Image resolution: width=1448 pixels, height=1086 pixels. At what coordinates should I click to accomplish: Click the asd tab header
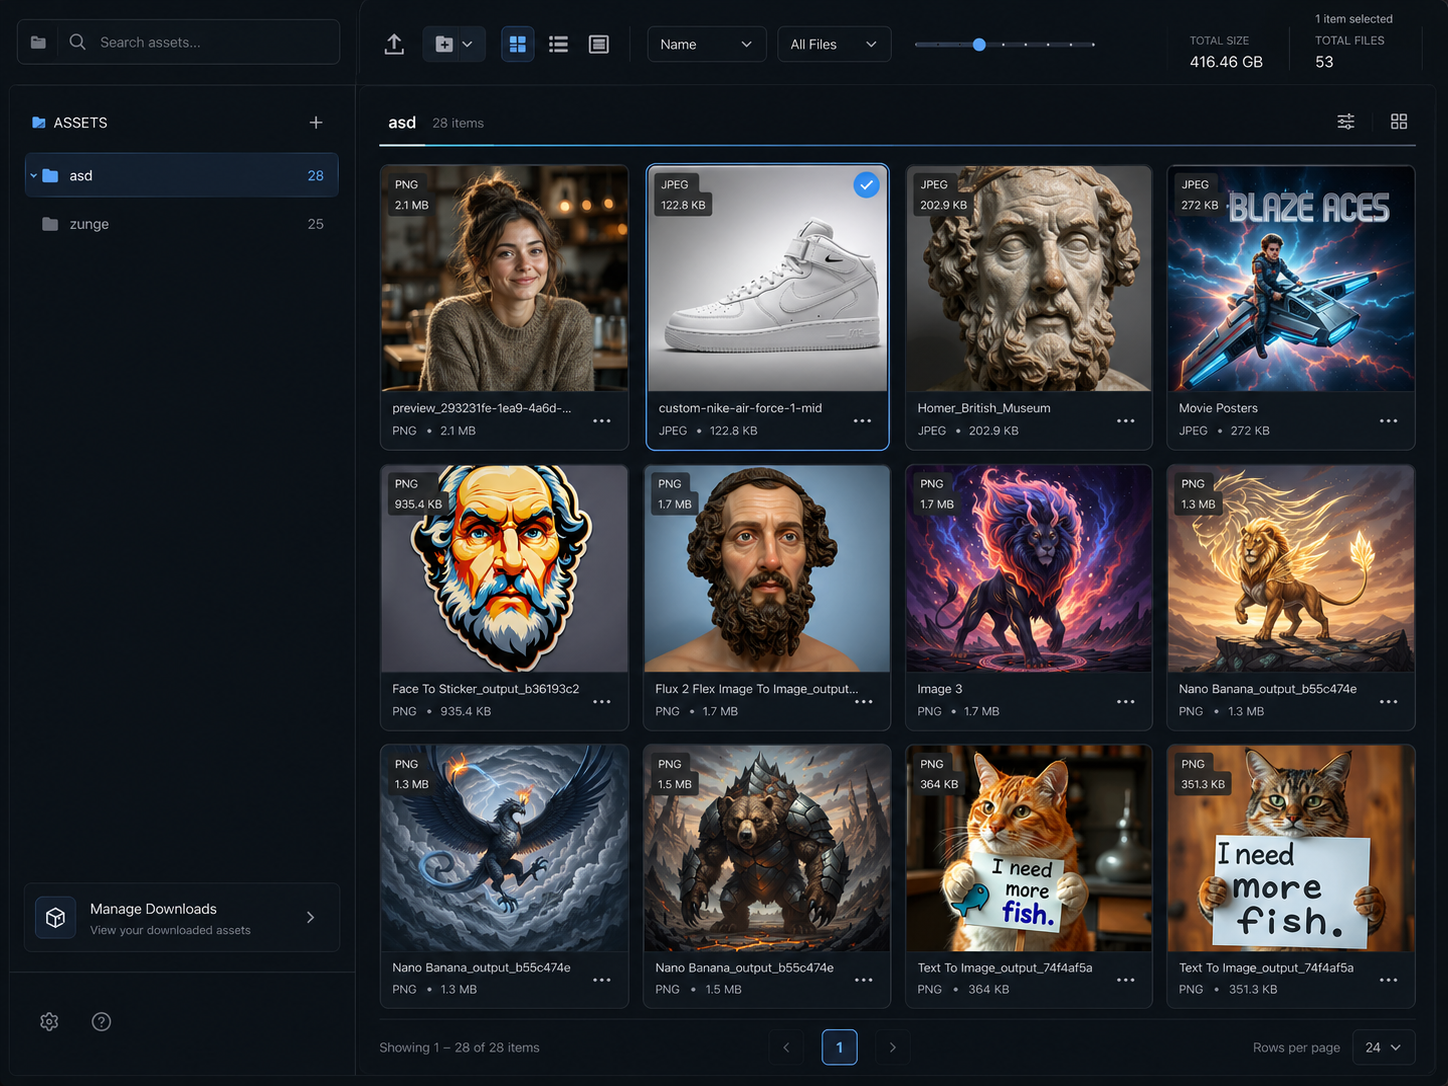[402, 122]
